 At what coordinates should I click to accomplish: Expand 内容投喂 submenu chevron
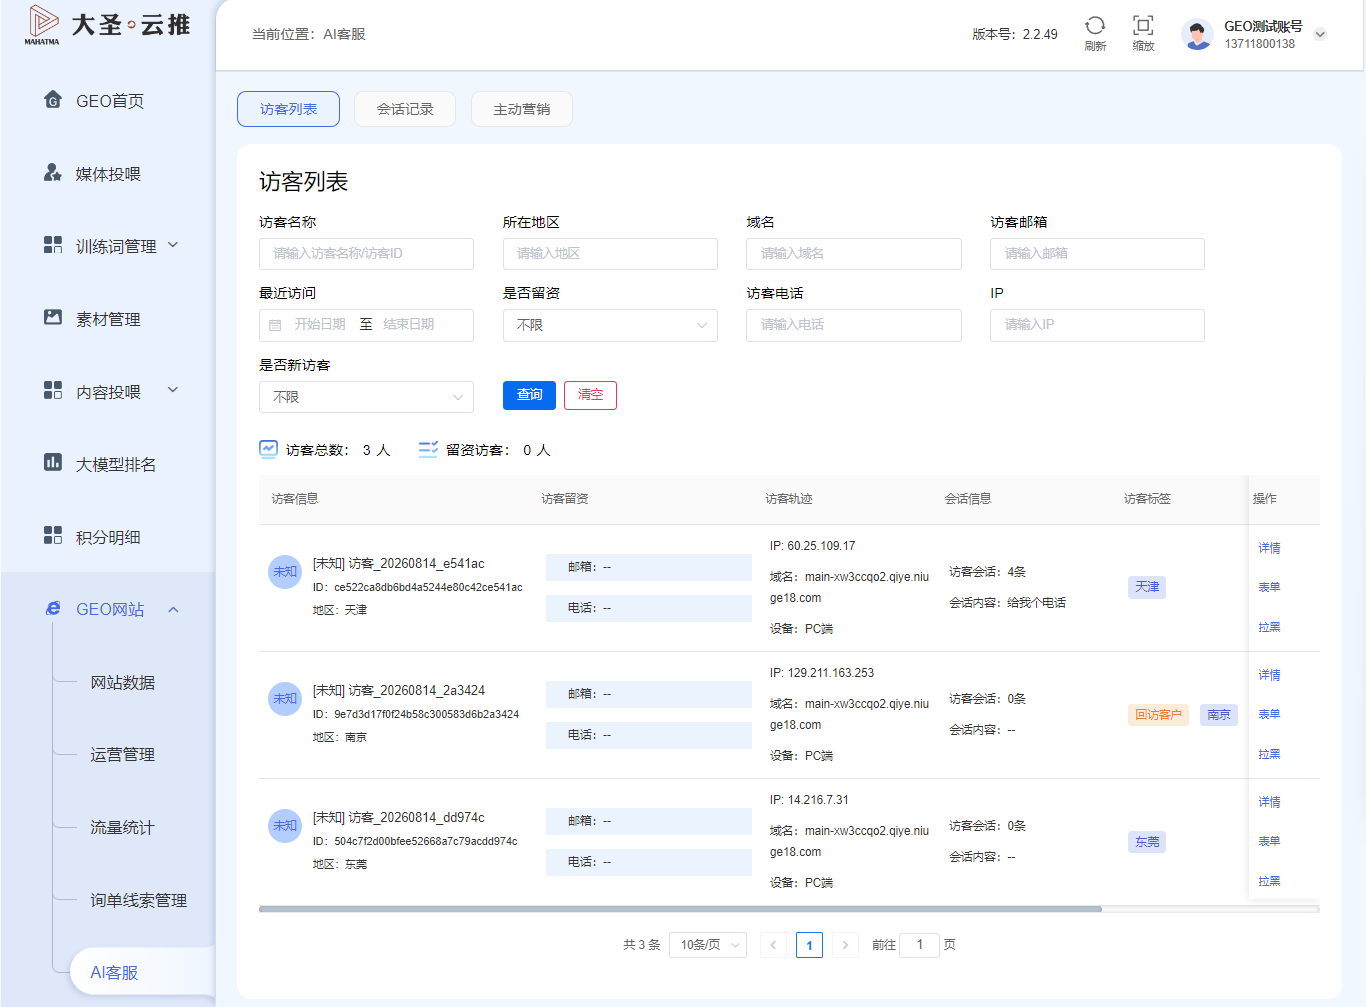click(173, 390)
